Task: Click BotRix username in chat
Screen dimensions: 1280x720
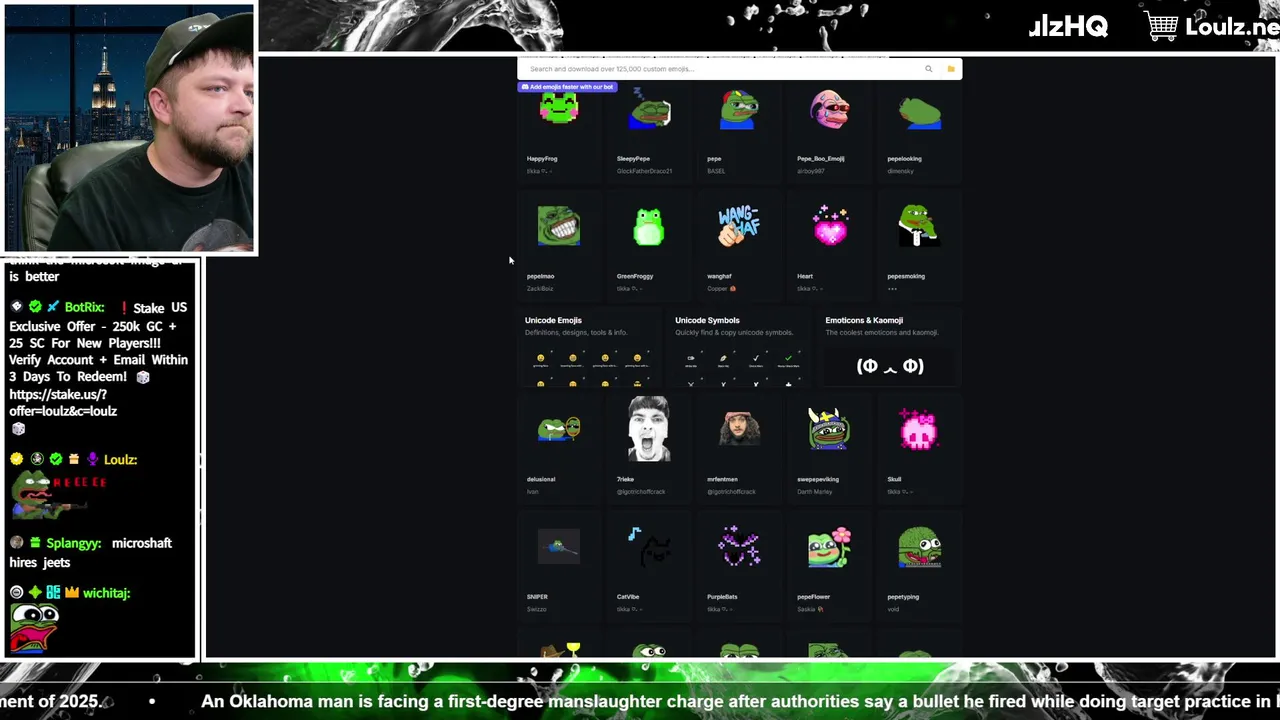Action: 84,308
